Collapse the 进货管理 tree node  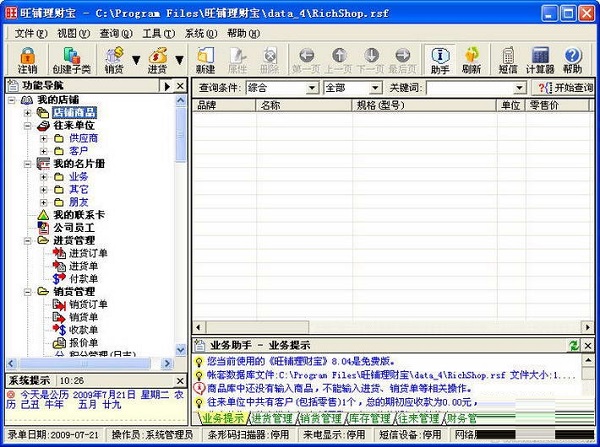click(x=28, y=241)
